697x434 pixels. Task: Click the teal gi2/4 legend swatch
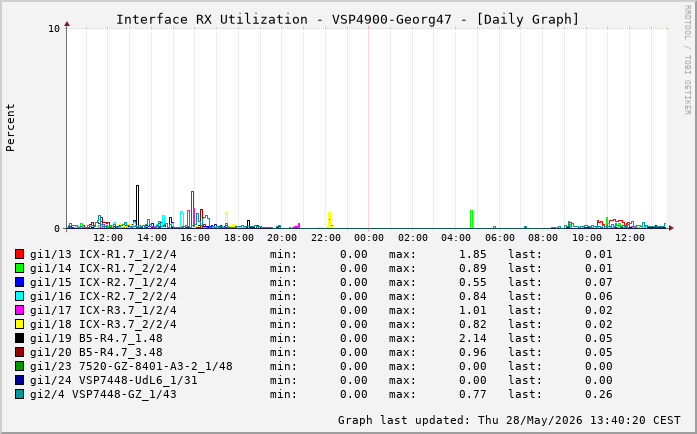pyautogui.click(x=20, y=394)
